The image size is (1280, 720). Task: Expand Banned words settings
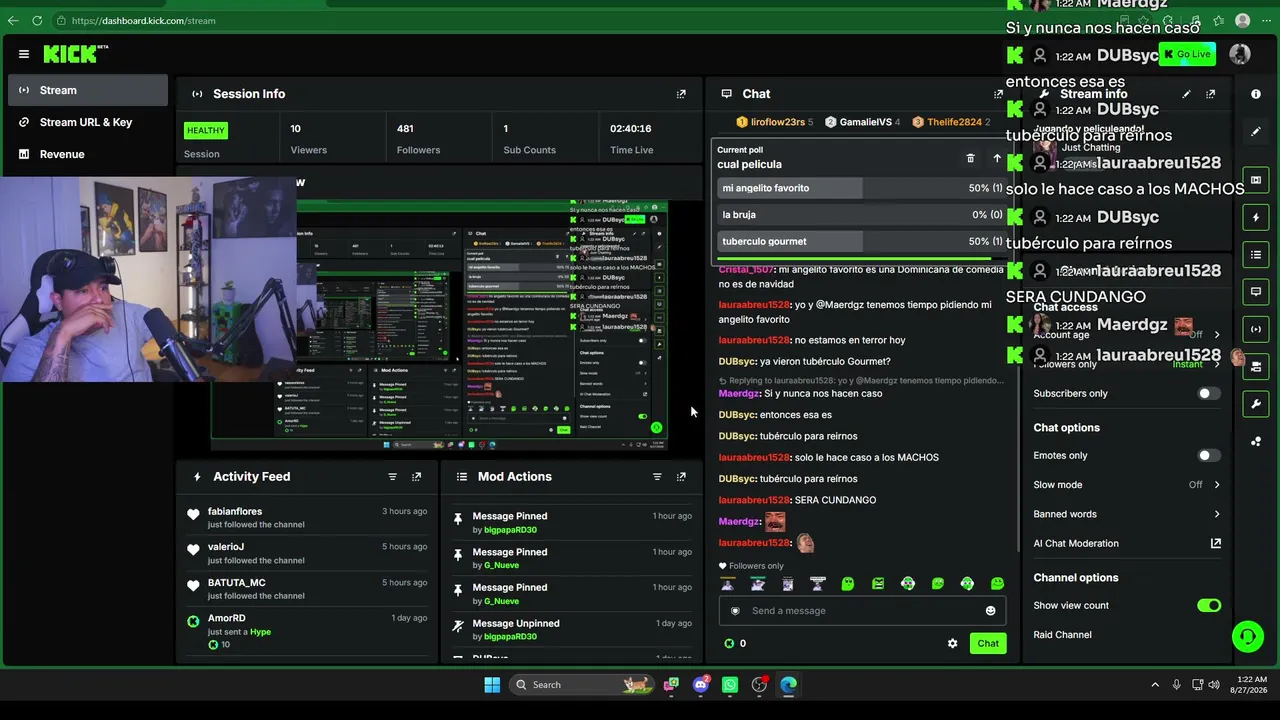coord(1217,514)
